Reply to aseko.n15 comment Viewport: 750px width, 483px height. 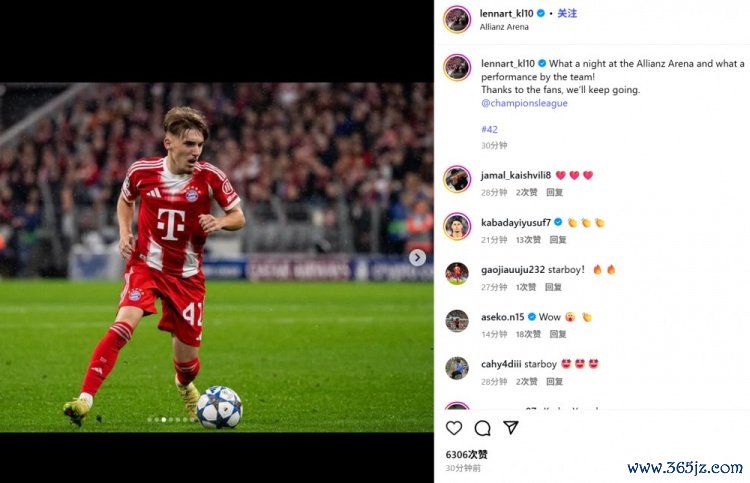click(558, 334)
